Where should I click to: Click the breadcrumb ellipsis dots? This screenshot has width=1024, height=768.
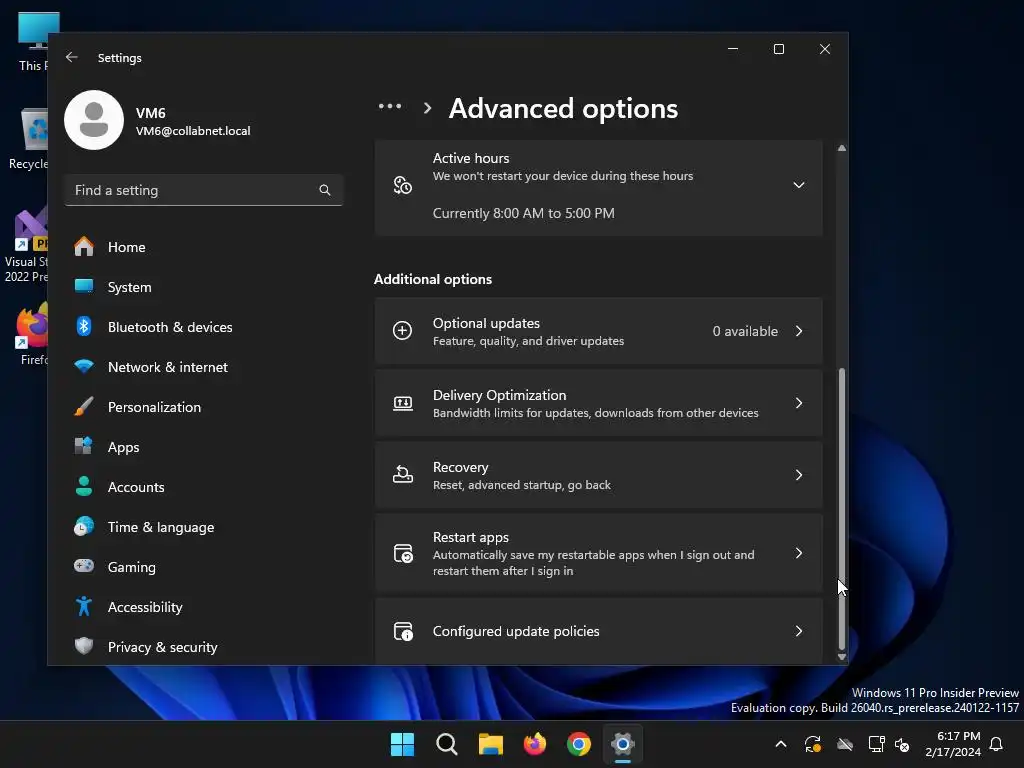tap(390, 106)
